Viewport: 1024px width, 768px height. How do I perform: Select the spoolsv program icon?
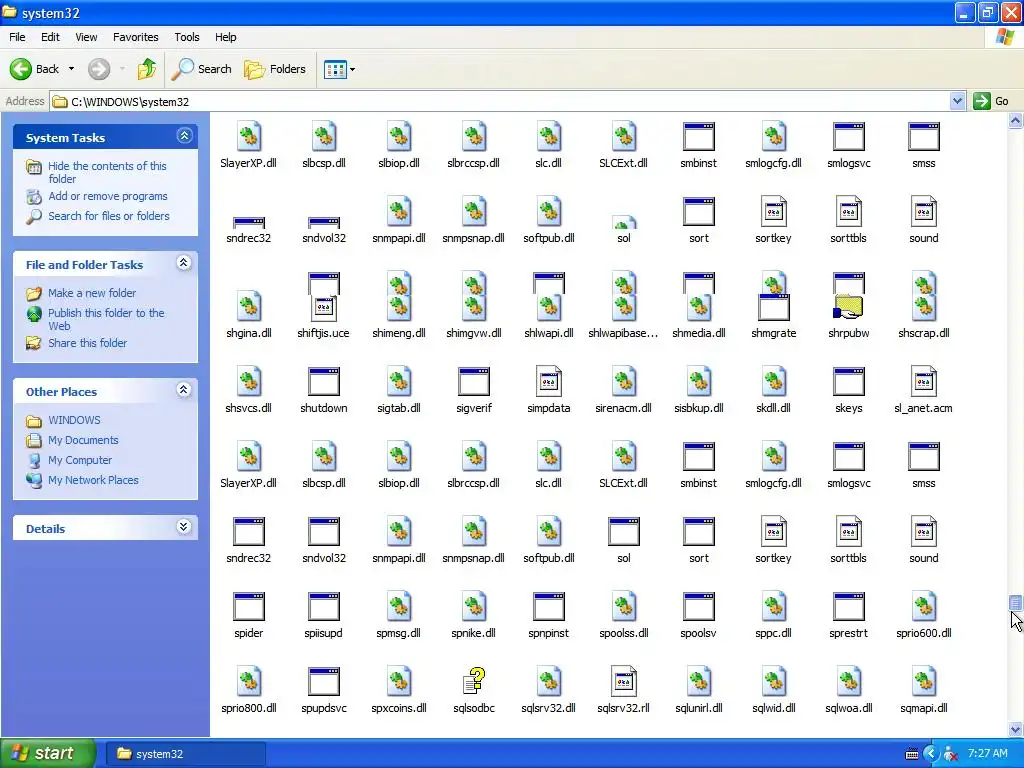point(699,607)
